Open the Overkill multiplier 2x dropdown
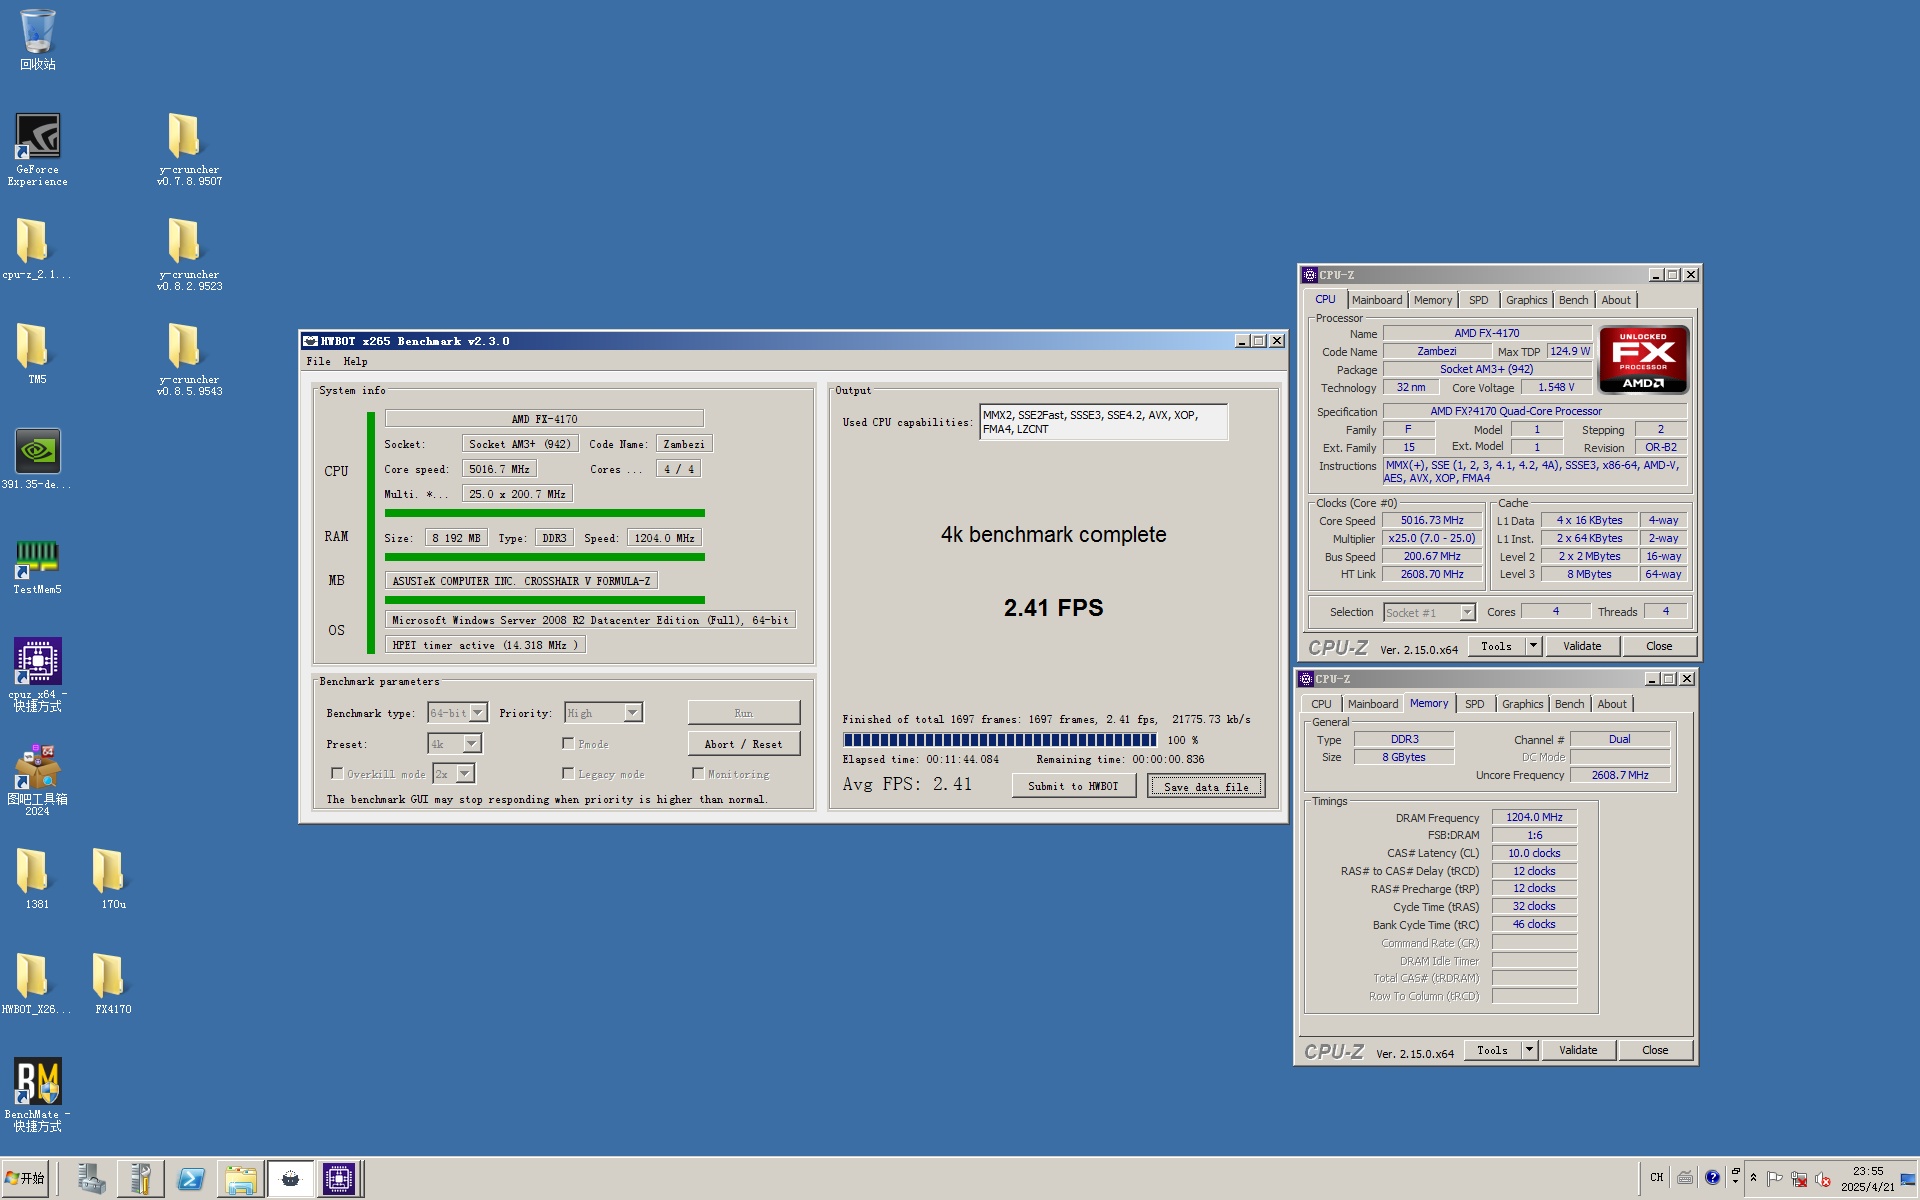The height and width of the screenshot is (1200, 1920). (x=454, y=774)
